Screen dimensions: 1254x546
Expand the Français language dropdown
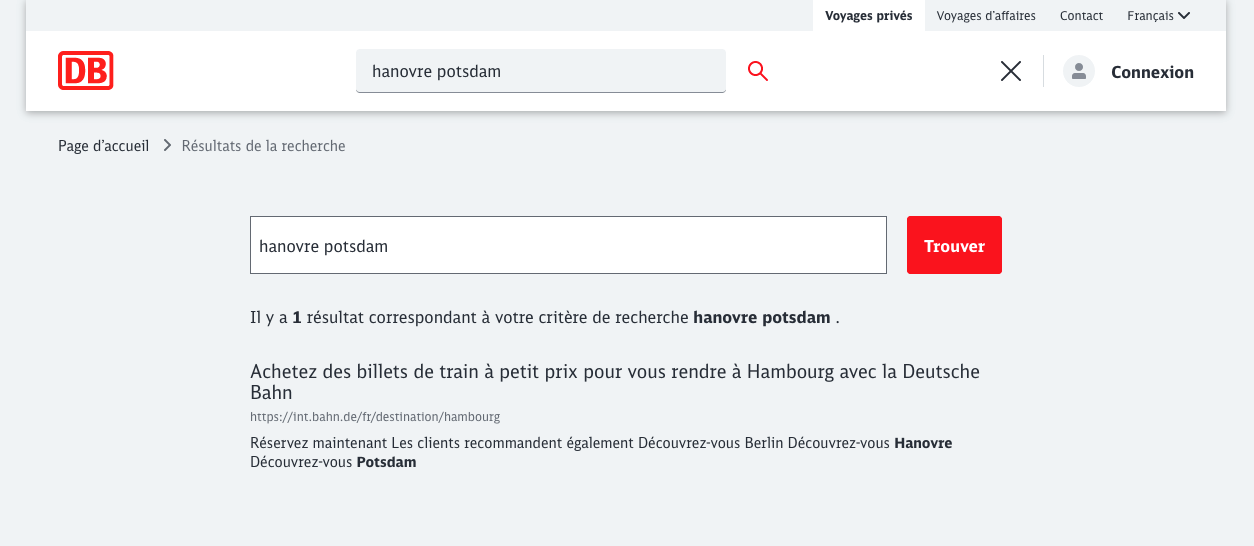[1158, 15]
